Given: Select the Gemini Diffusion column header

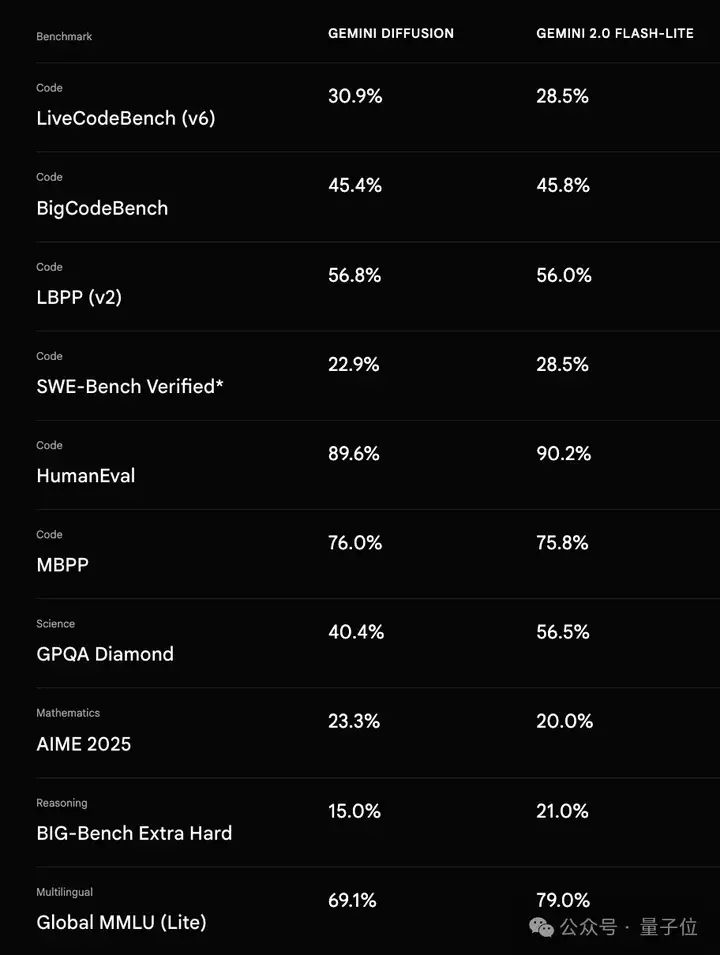Looking at the screenshot, I should 391,34.
